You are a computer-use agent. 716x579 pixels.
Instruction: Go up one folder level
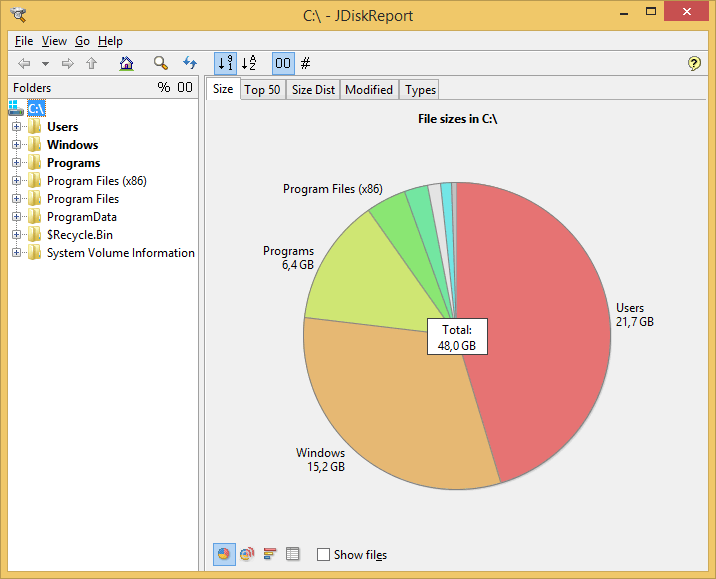click(x=92, y=63)
